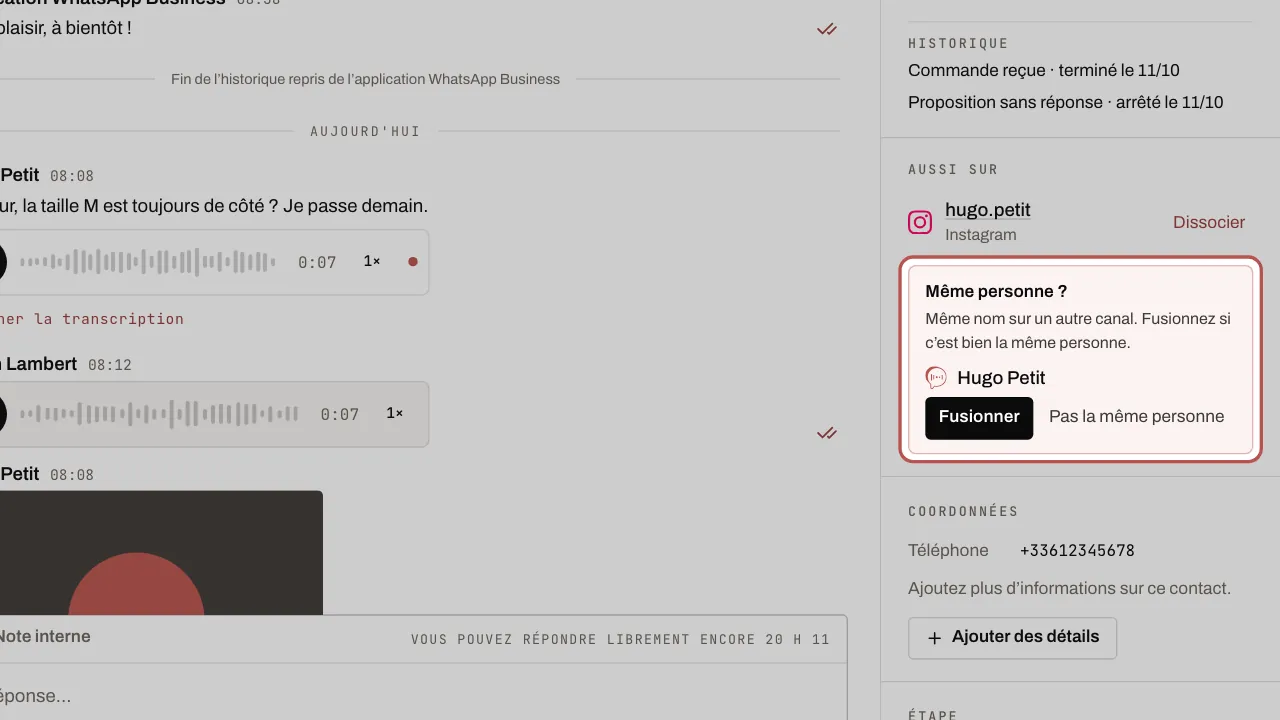The image size is (1280, 720).
Task: Click the phone number +33612345678
Action: tap(1077, 551)
